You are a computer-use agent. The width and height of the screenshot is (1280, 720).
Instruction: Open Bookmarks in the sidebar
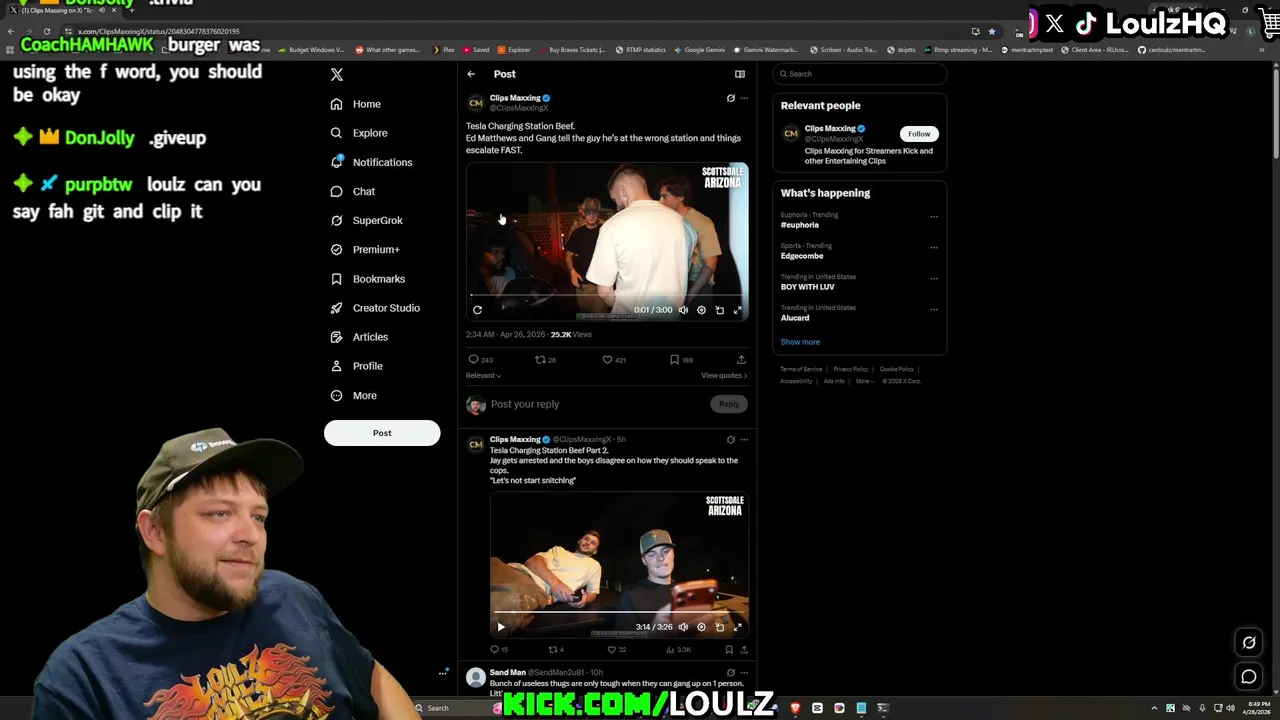367,279
